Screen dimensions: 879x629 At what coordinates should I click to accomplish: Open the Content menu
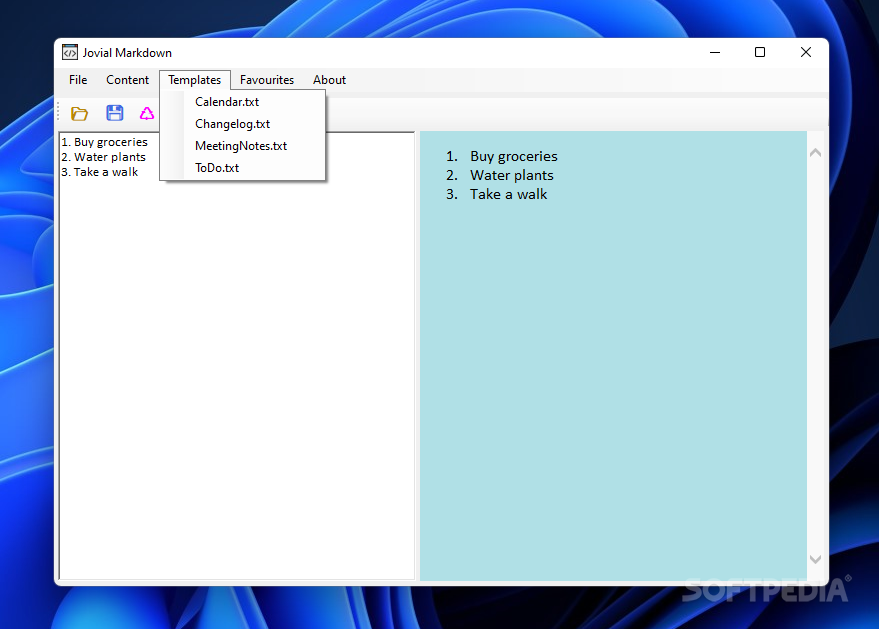click(127, 80)
